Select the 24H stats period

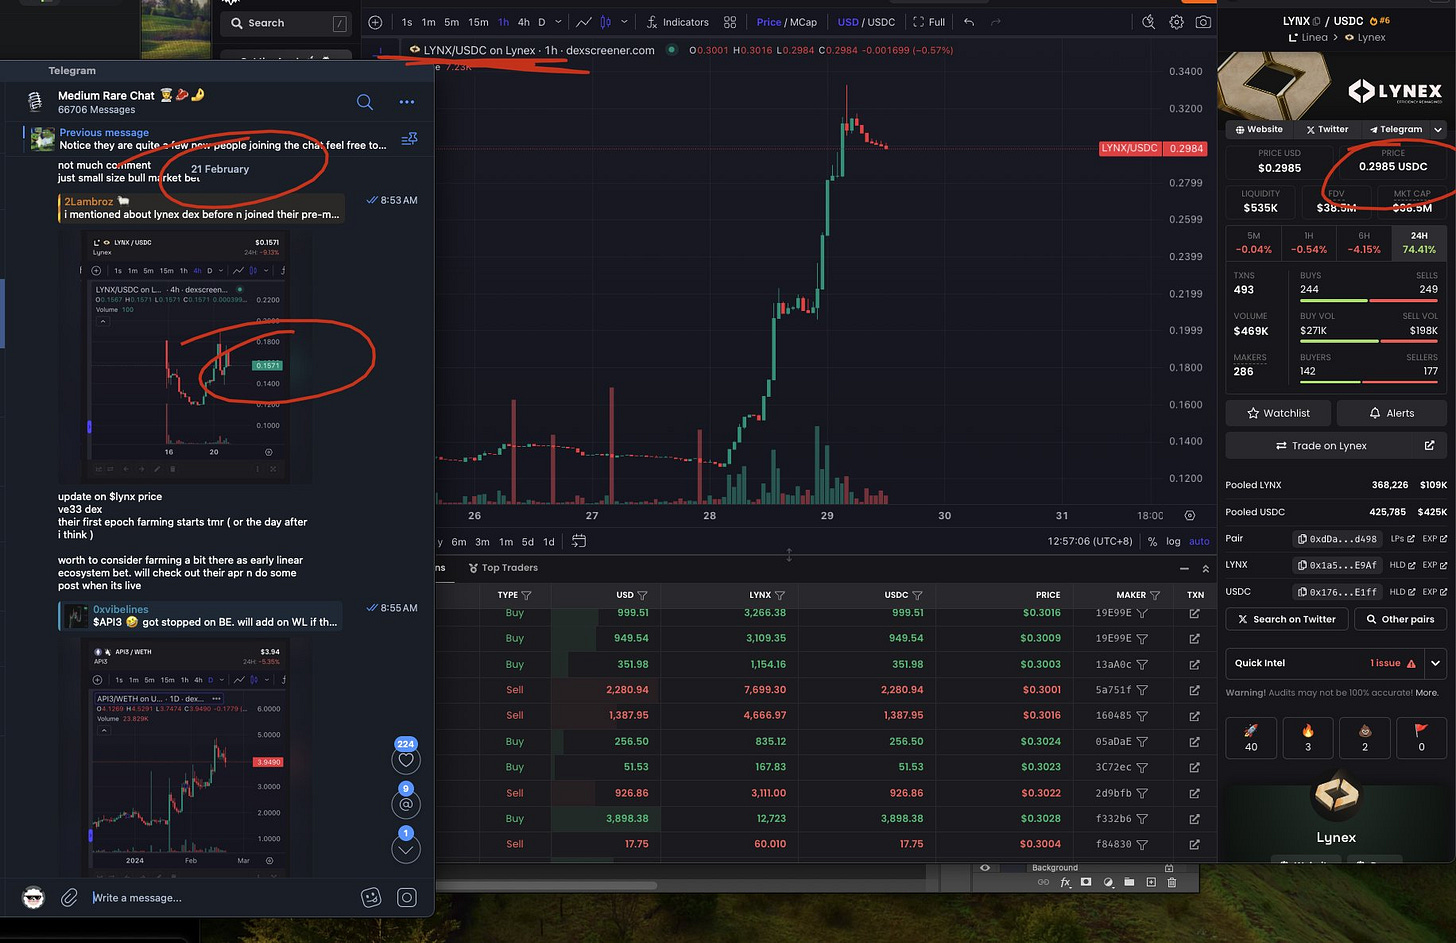[x=1419, y=242]
